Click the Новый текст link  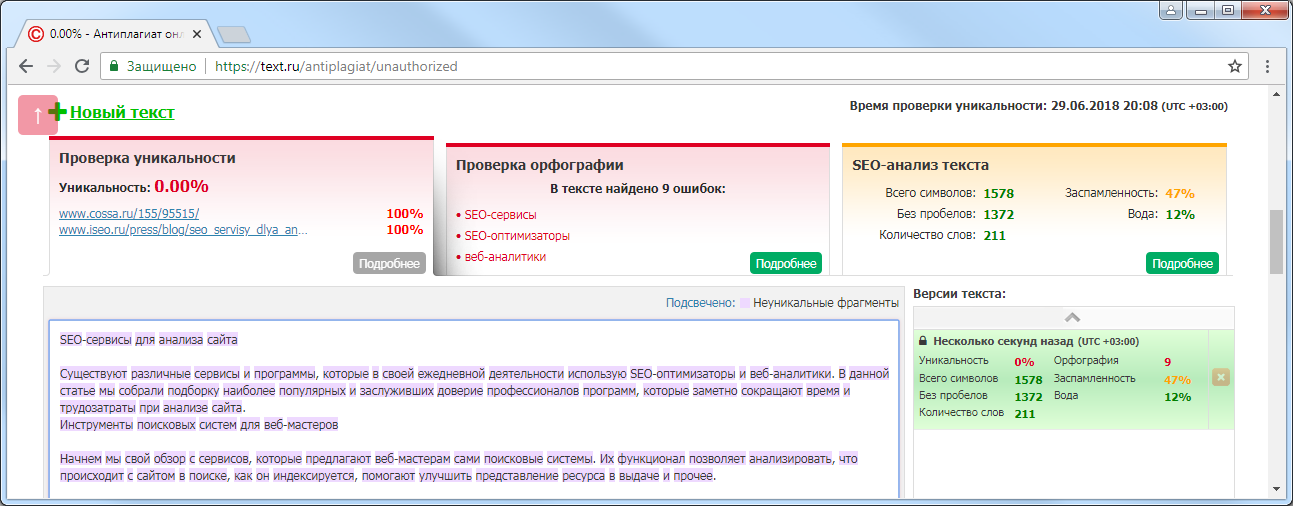tap(121, 112)
